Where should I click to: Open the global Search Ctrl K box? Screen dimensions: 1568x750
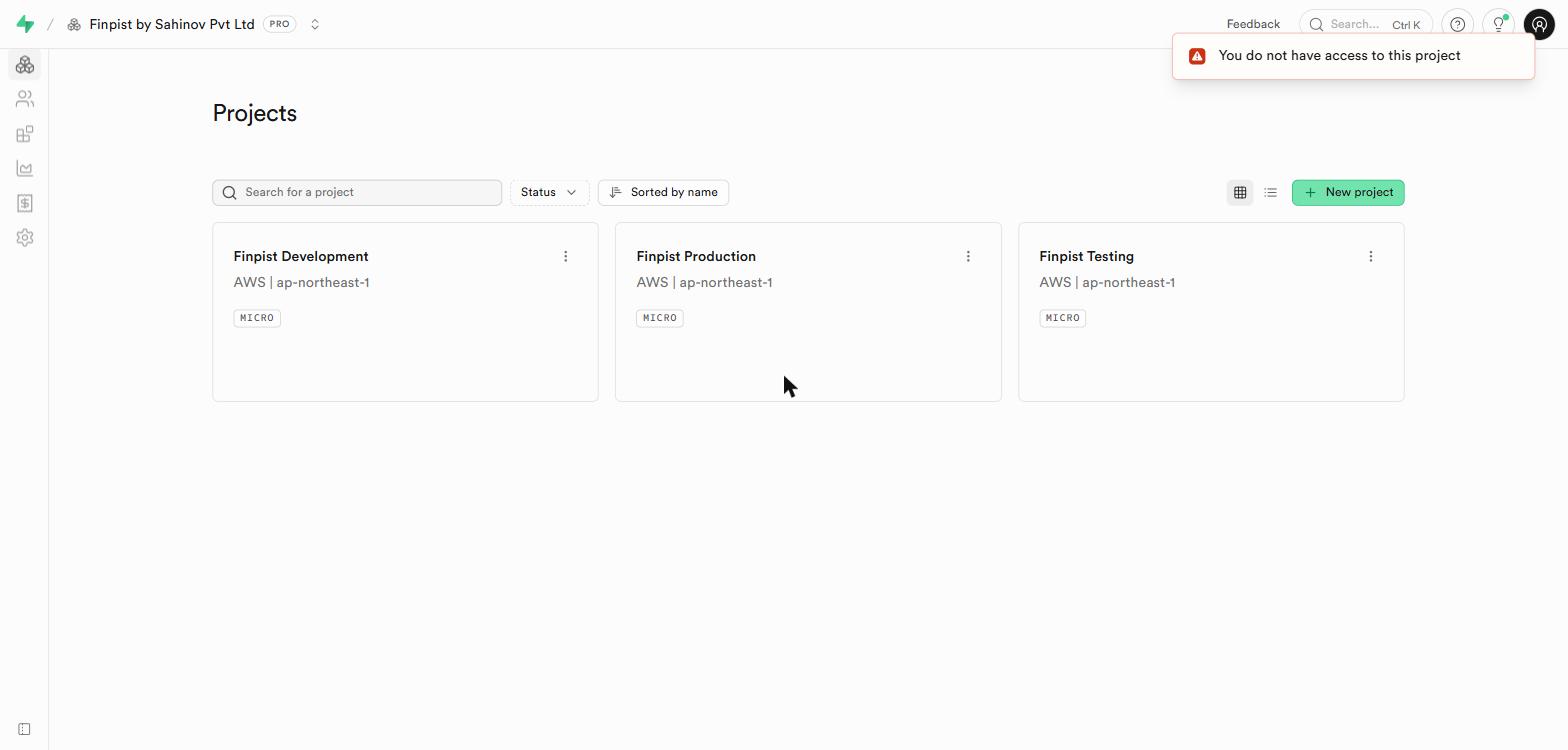[1366, 24]
